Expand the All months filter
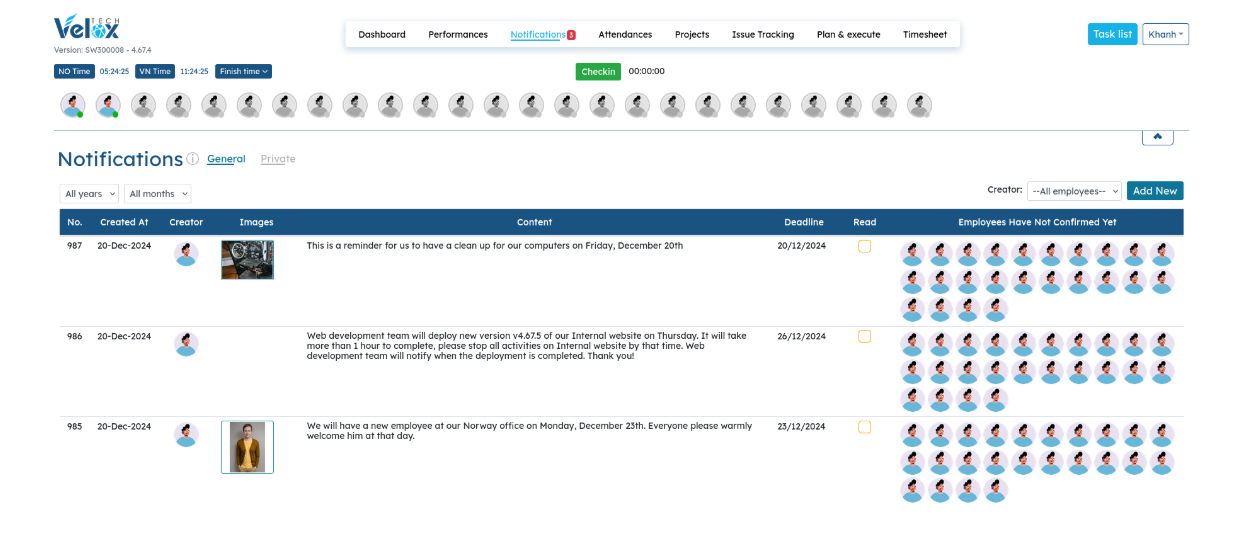 point(158,194)
